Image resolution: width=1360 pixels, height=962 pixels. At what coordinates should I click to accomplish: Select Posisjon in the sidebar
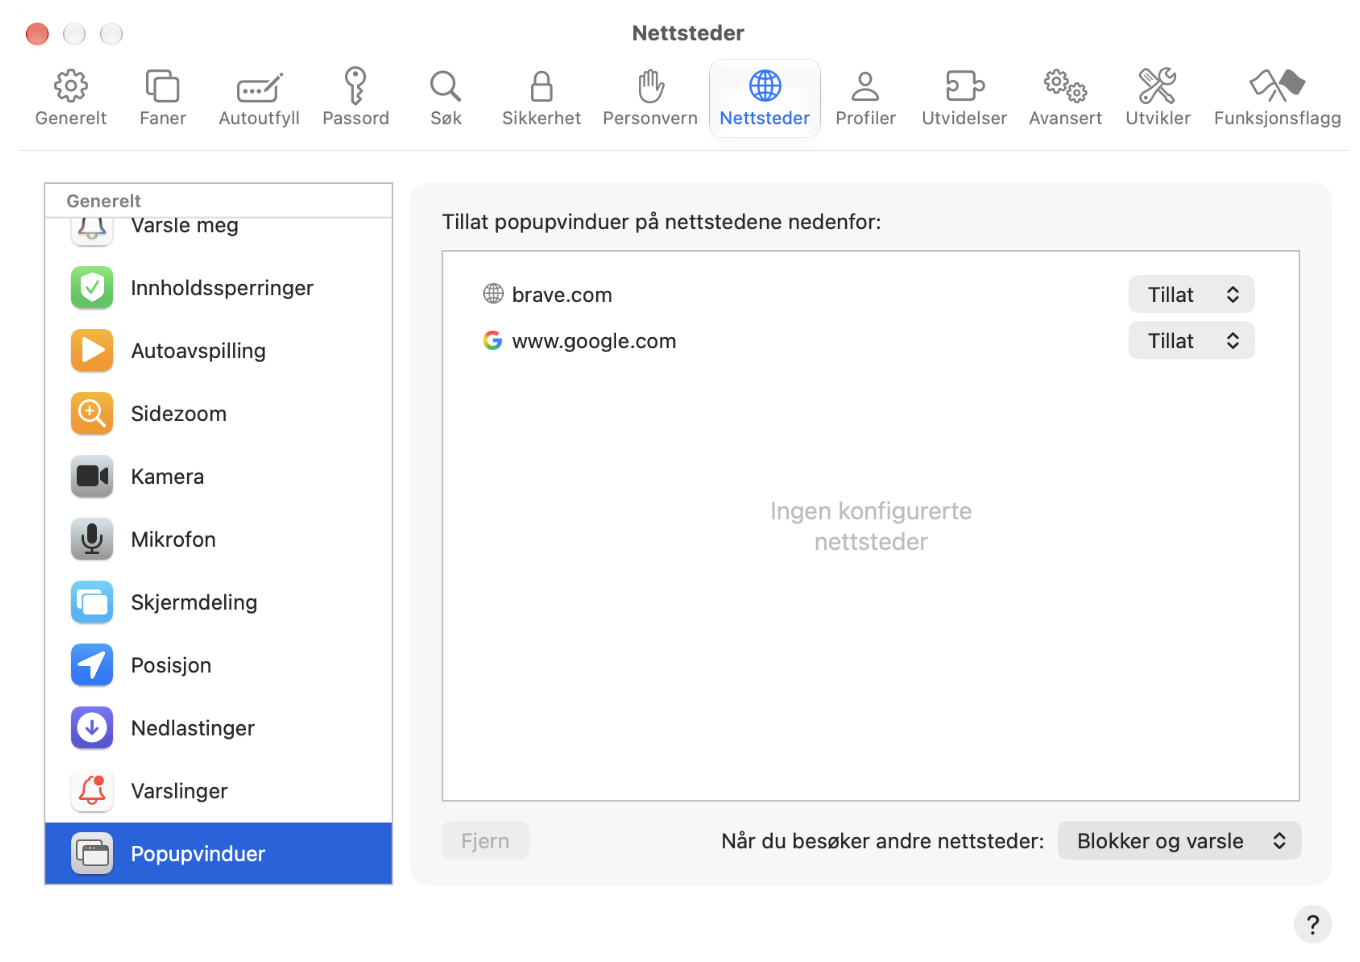[218, 666]
